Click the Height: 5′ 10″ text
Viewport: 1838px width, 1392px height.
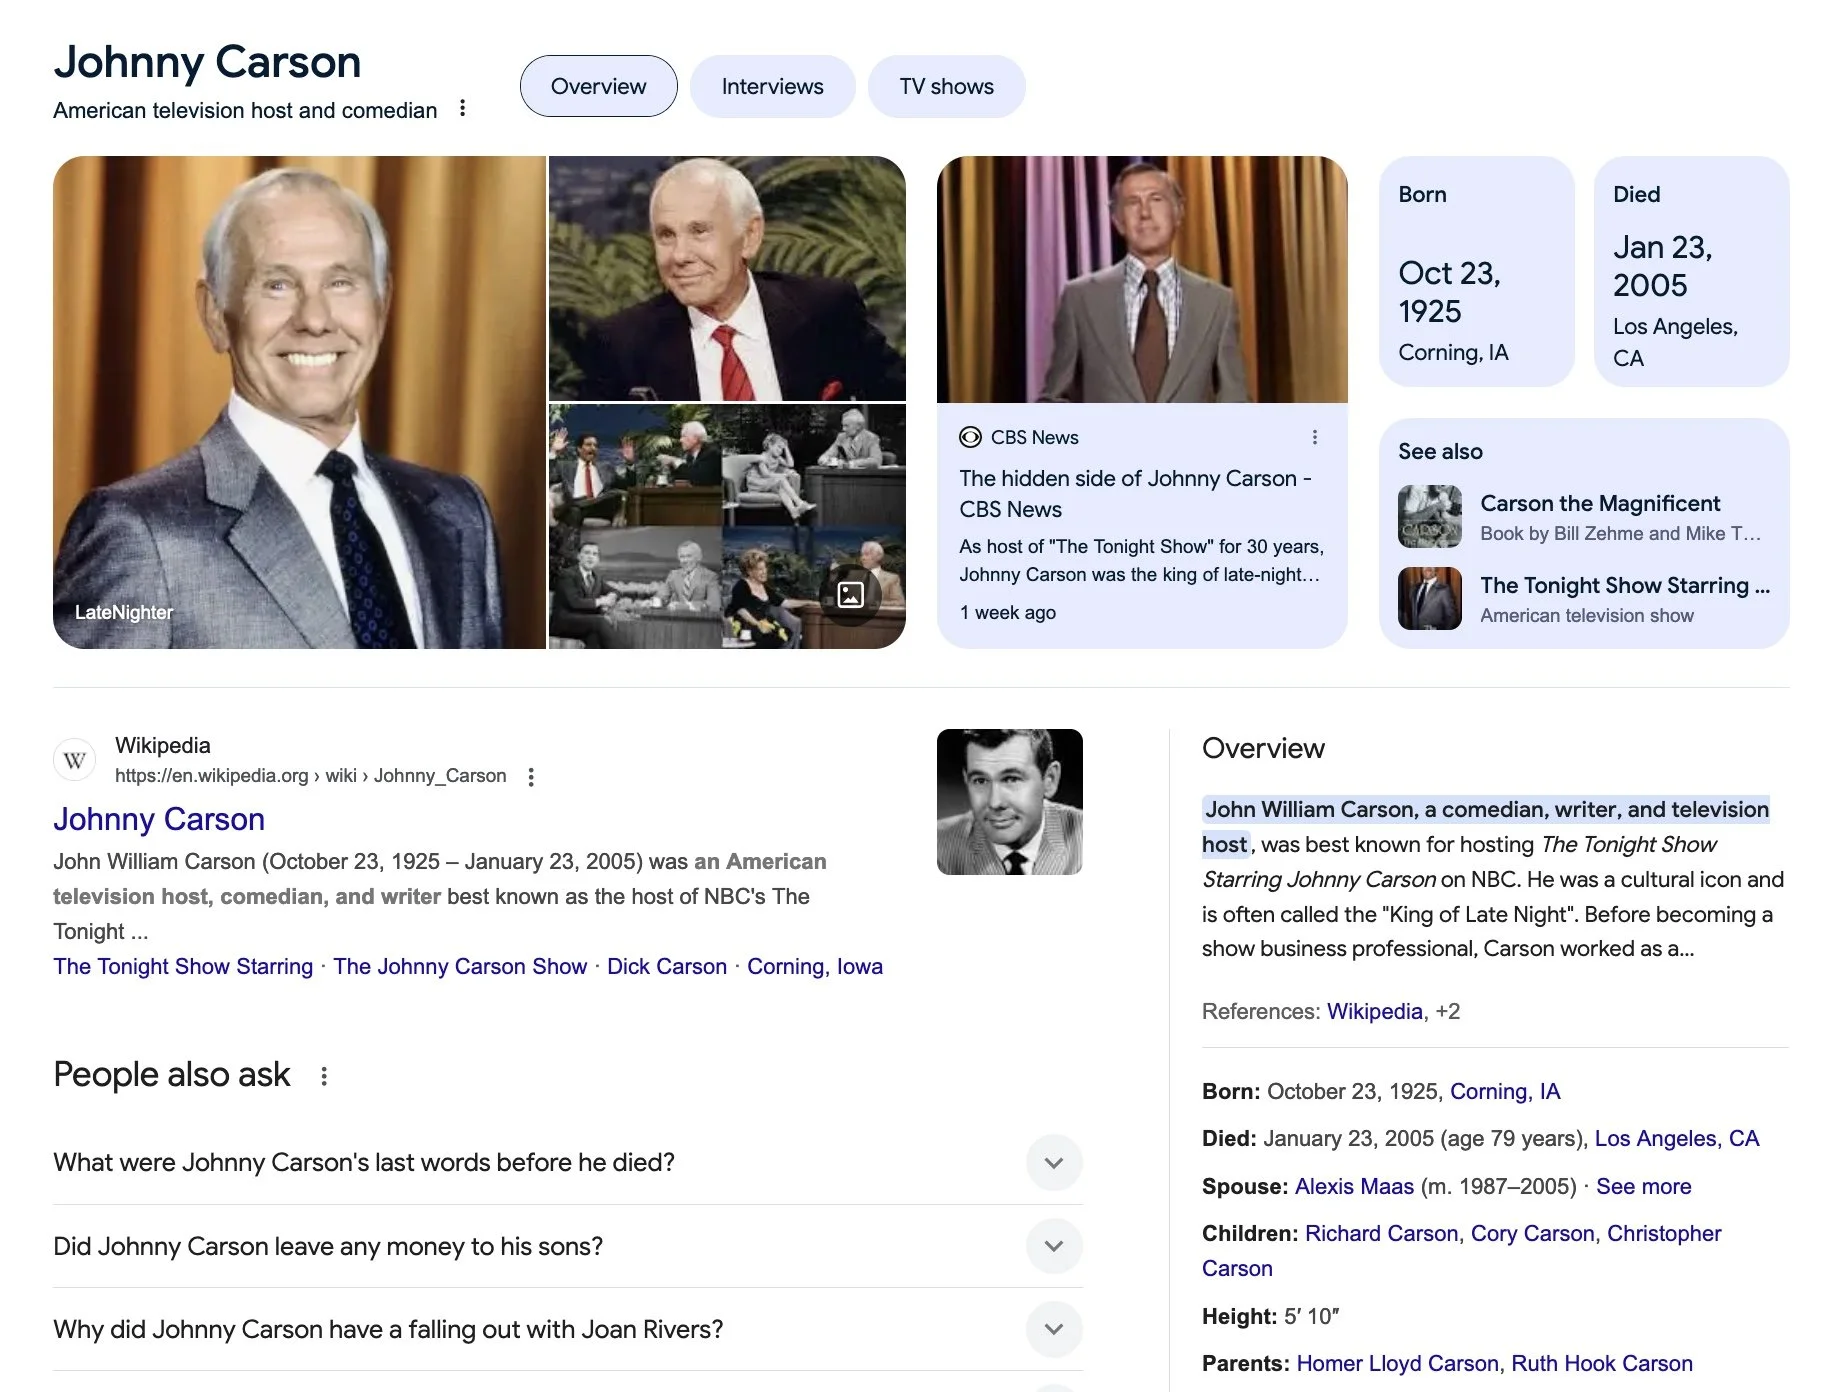[1270, 1316]
